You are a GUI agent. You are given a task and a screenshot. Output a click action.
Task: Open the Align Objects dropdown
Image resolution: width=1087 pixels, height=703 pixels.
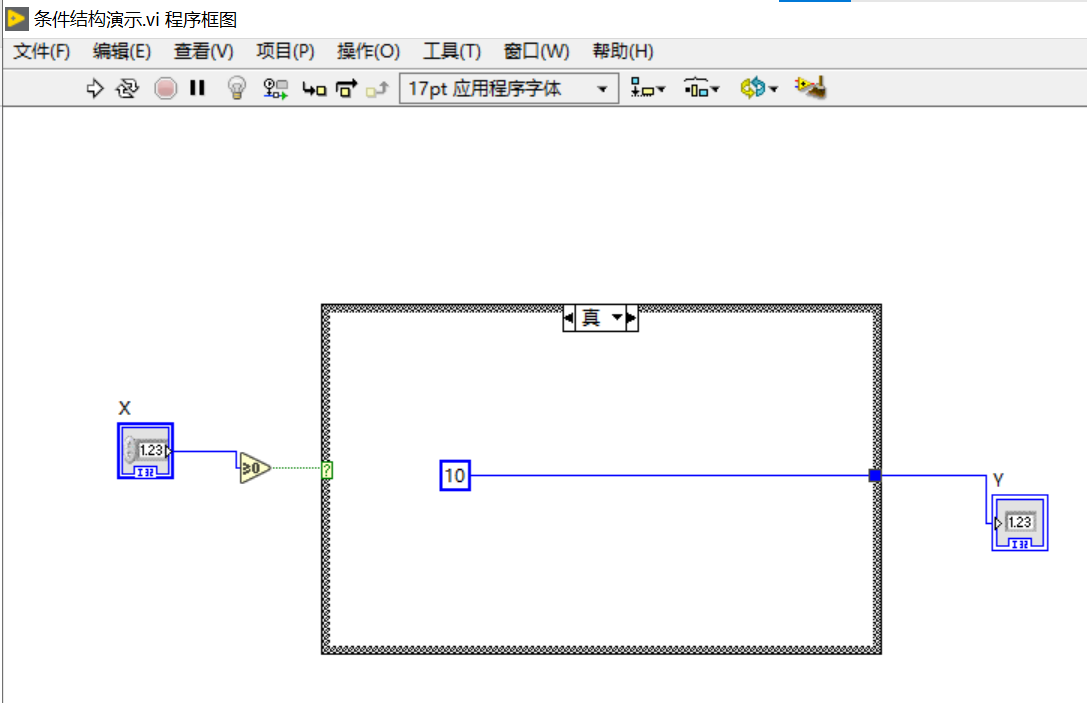pos(647,89)
